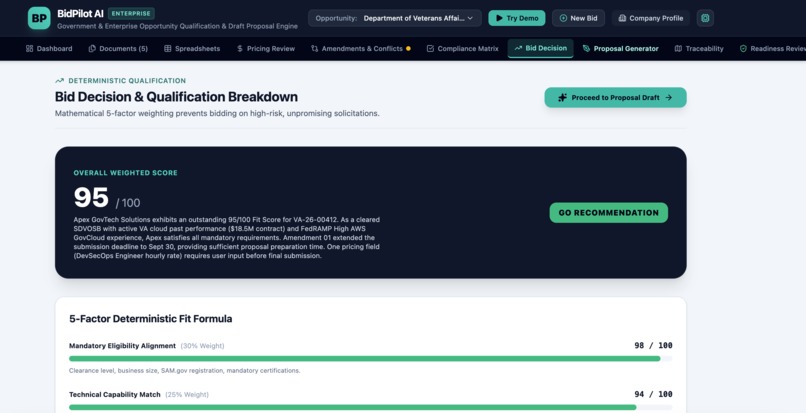806x413 pixels.
Task: Open Amendments & Conflicts tab
Action: (360, 48)
